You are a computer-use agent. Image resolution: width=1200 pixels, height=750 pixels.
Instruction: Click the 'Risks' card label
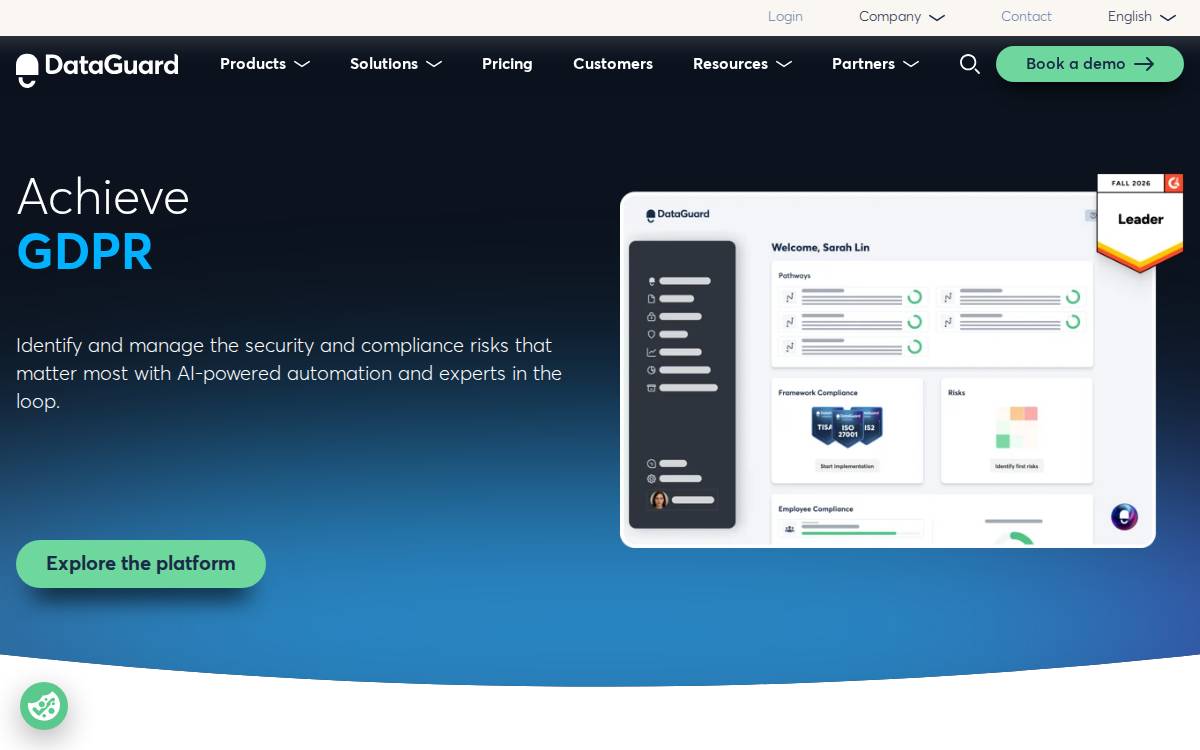coord(956,393)
